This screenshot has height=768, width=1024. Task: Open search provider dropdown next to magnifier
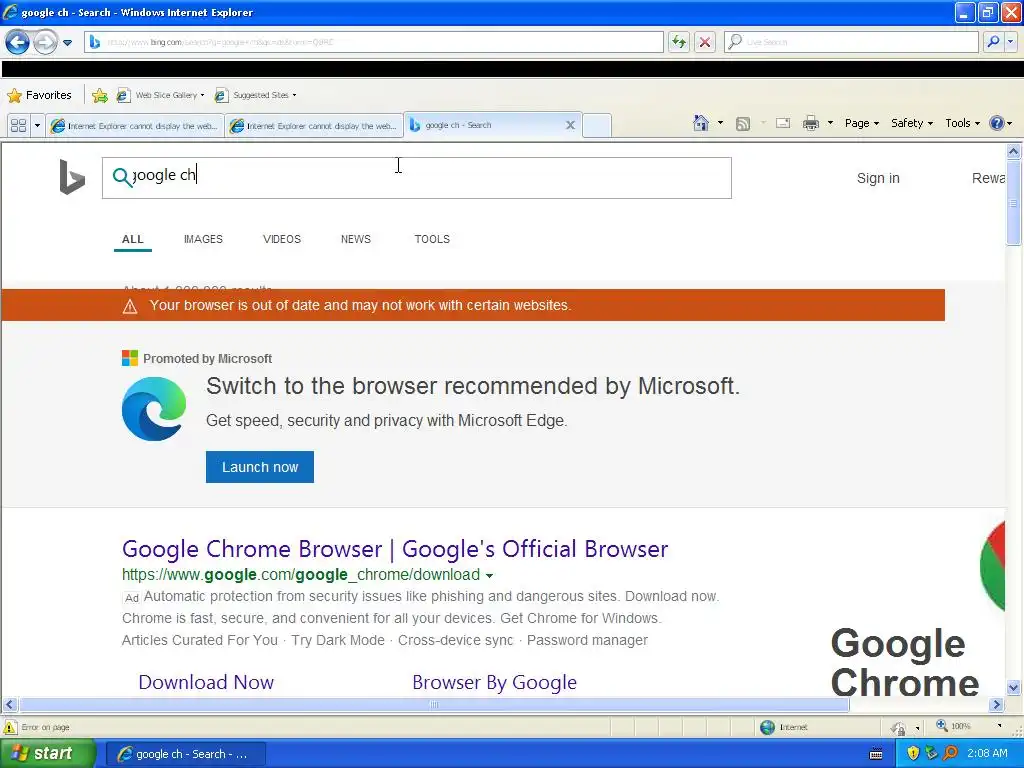click(x=1011, y=42)
